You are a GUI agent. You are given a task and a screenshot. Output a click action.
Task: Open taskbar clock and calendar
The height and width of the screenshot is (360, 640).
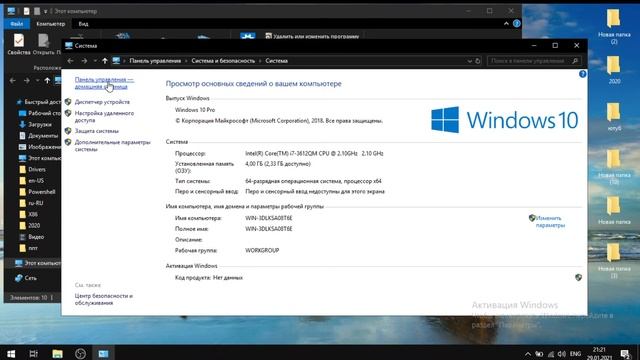[599, 353]
